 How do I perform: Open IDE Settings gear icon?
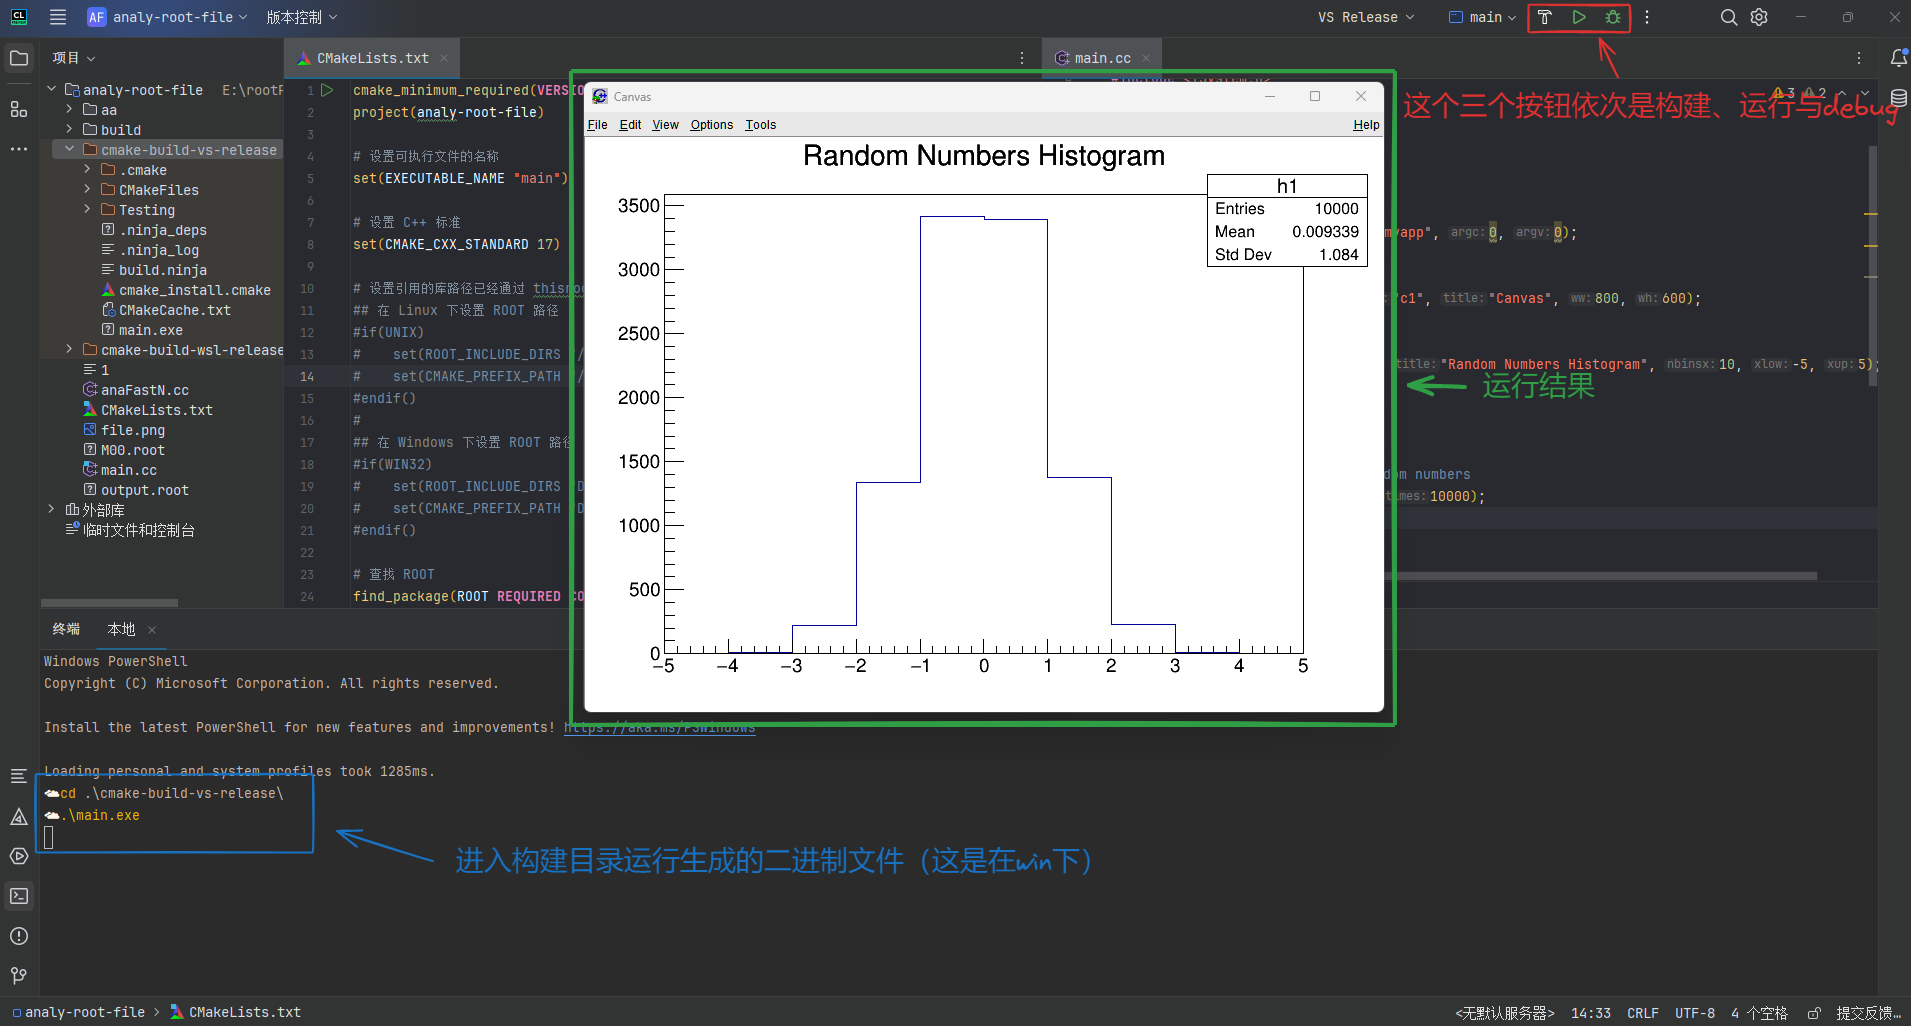1759,17
